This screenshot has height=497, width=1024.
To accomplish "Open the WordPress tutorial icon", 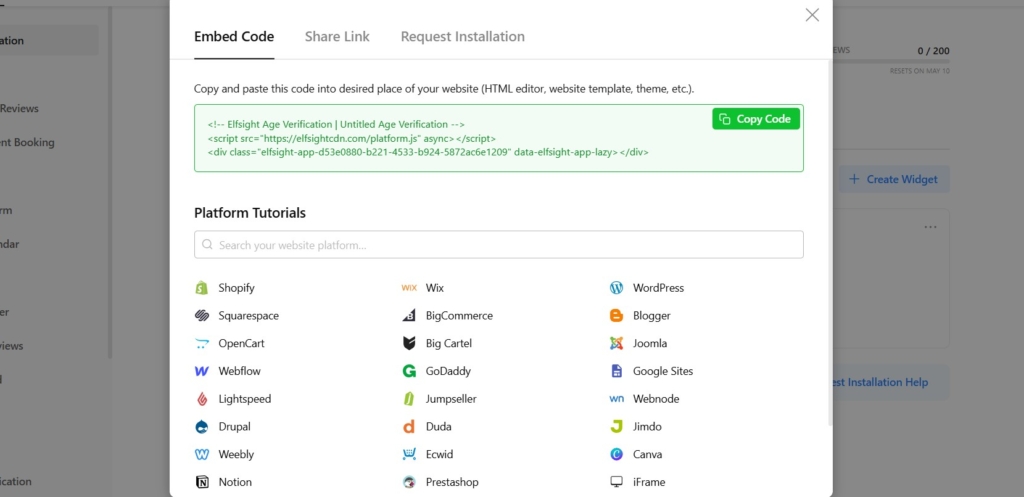I will pyautogui.click(x=616, y=288).
